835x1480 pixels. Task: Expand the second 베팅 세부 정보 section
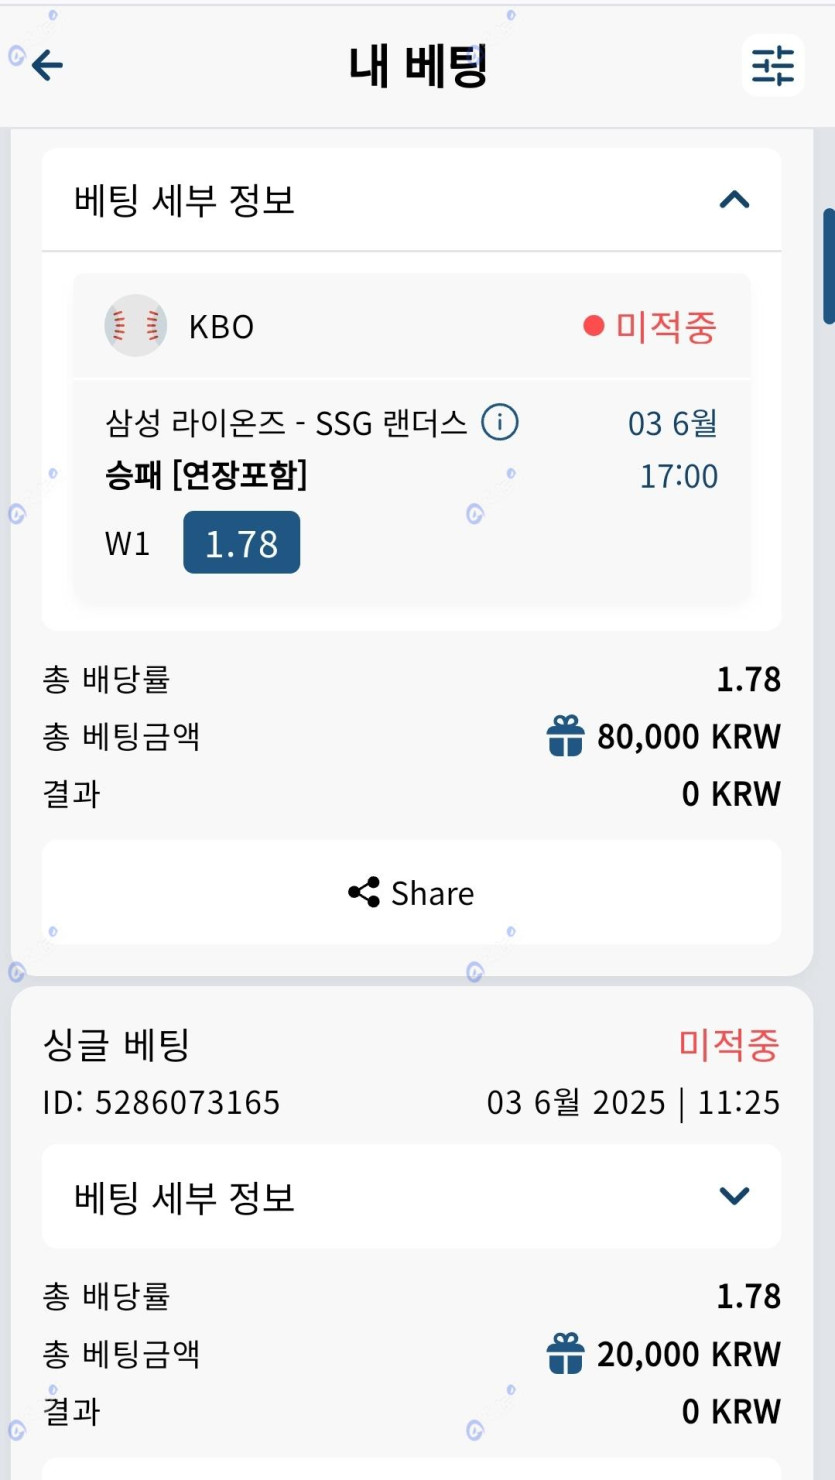point(734,1196)
